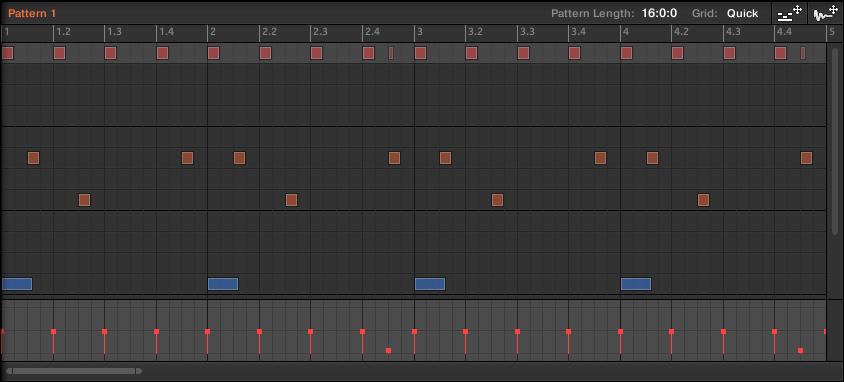Select the red note at beat 4.4
Image resolution: width=844 pixels, height=382 pixels.
click(780, 53)
